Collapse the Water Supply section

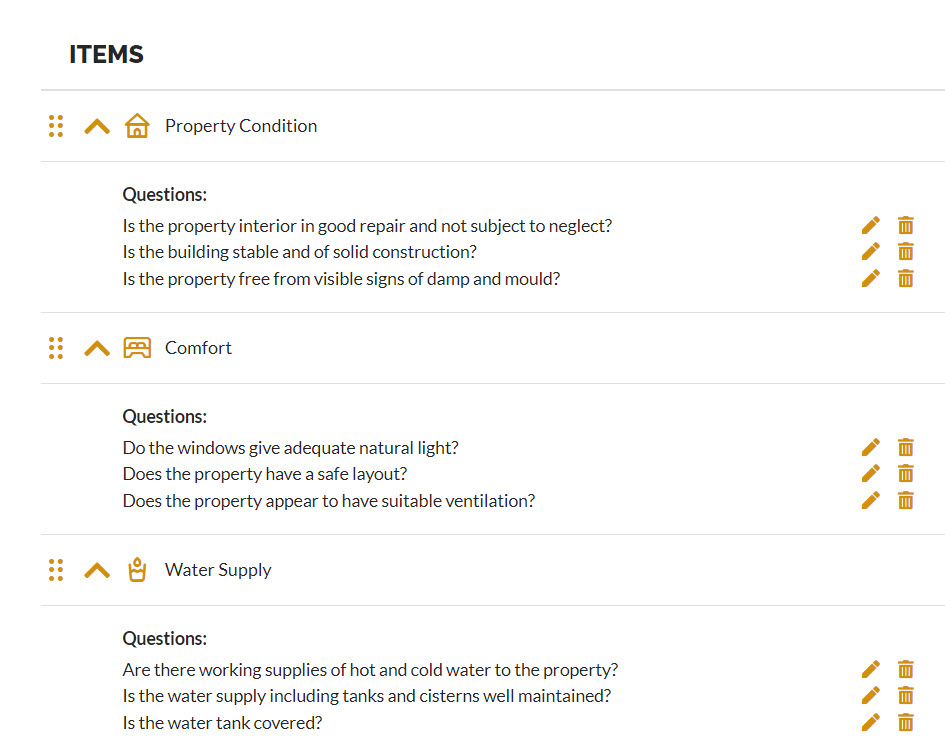(x=97, y=570)
